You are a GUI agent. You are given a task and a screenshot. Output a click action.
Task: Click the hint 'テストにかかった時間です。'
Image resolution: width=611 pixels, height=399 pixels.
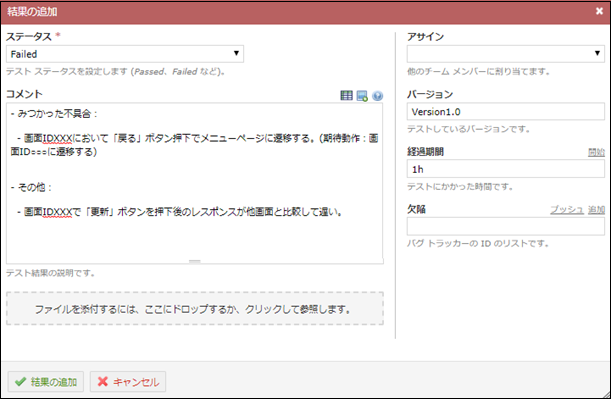pos(460,187)
